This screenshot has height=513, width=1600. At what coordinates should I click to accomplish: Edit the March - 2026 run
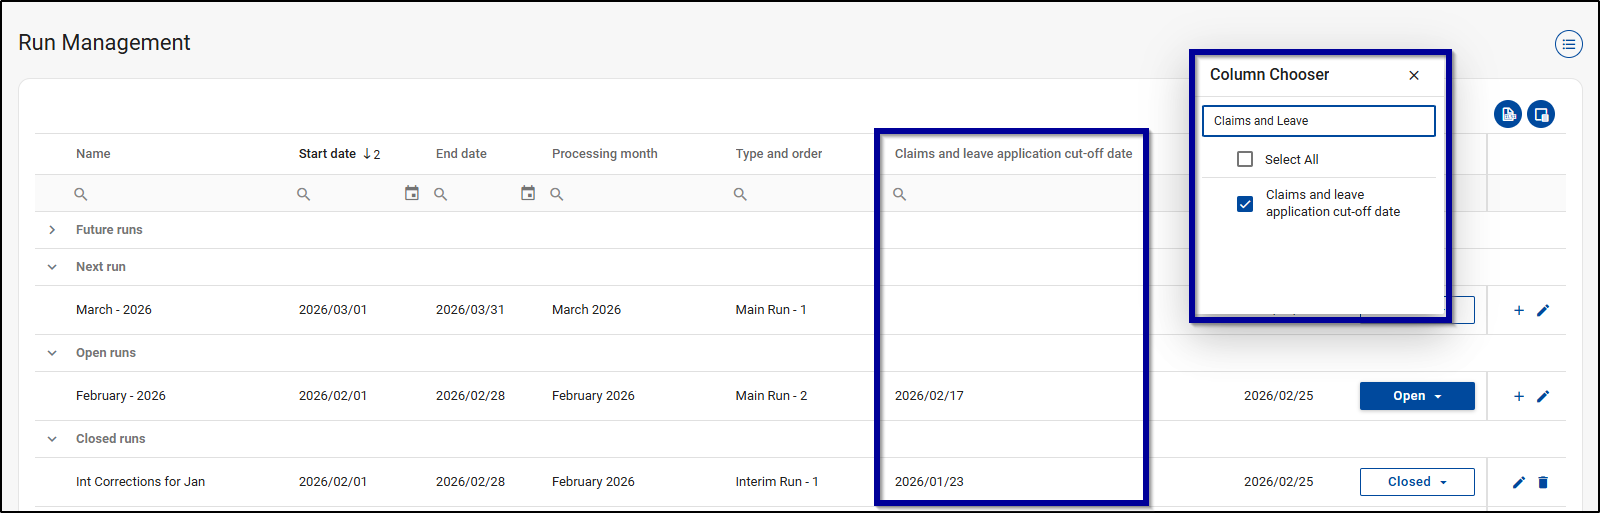tap(1543, 310)
